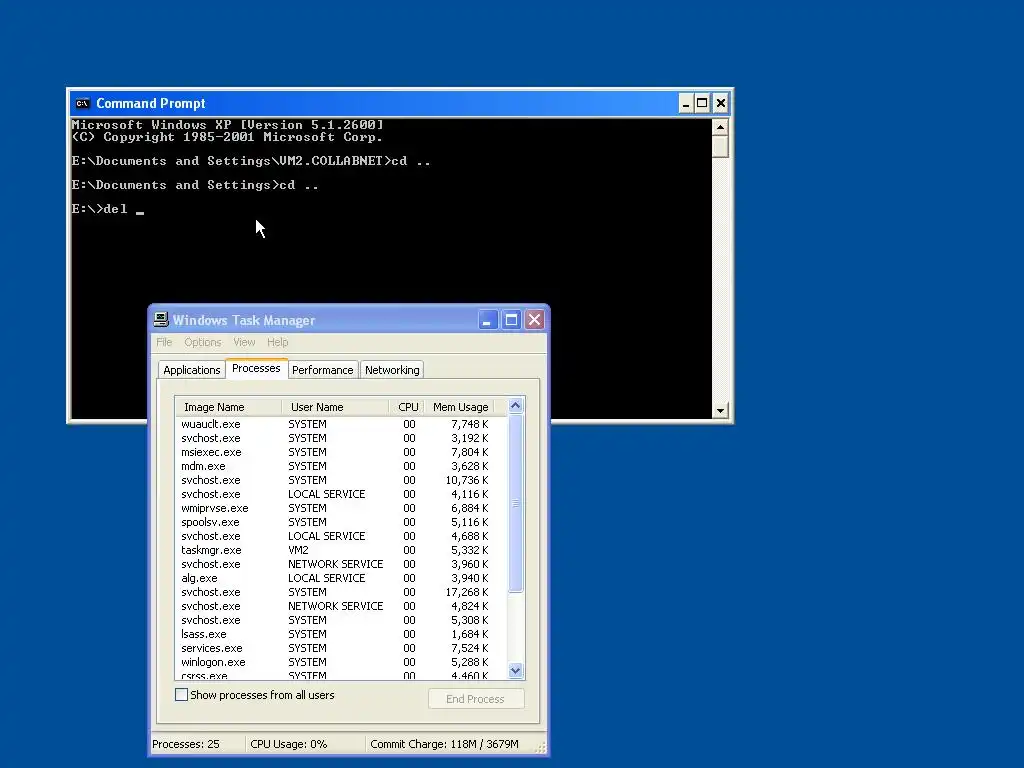The width and height of the screenshot is (1024, 768).
Task: Click the Windows Task Manager title icon
Action: click(x=161, y=319)
